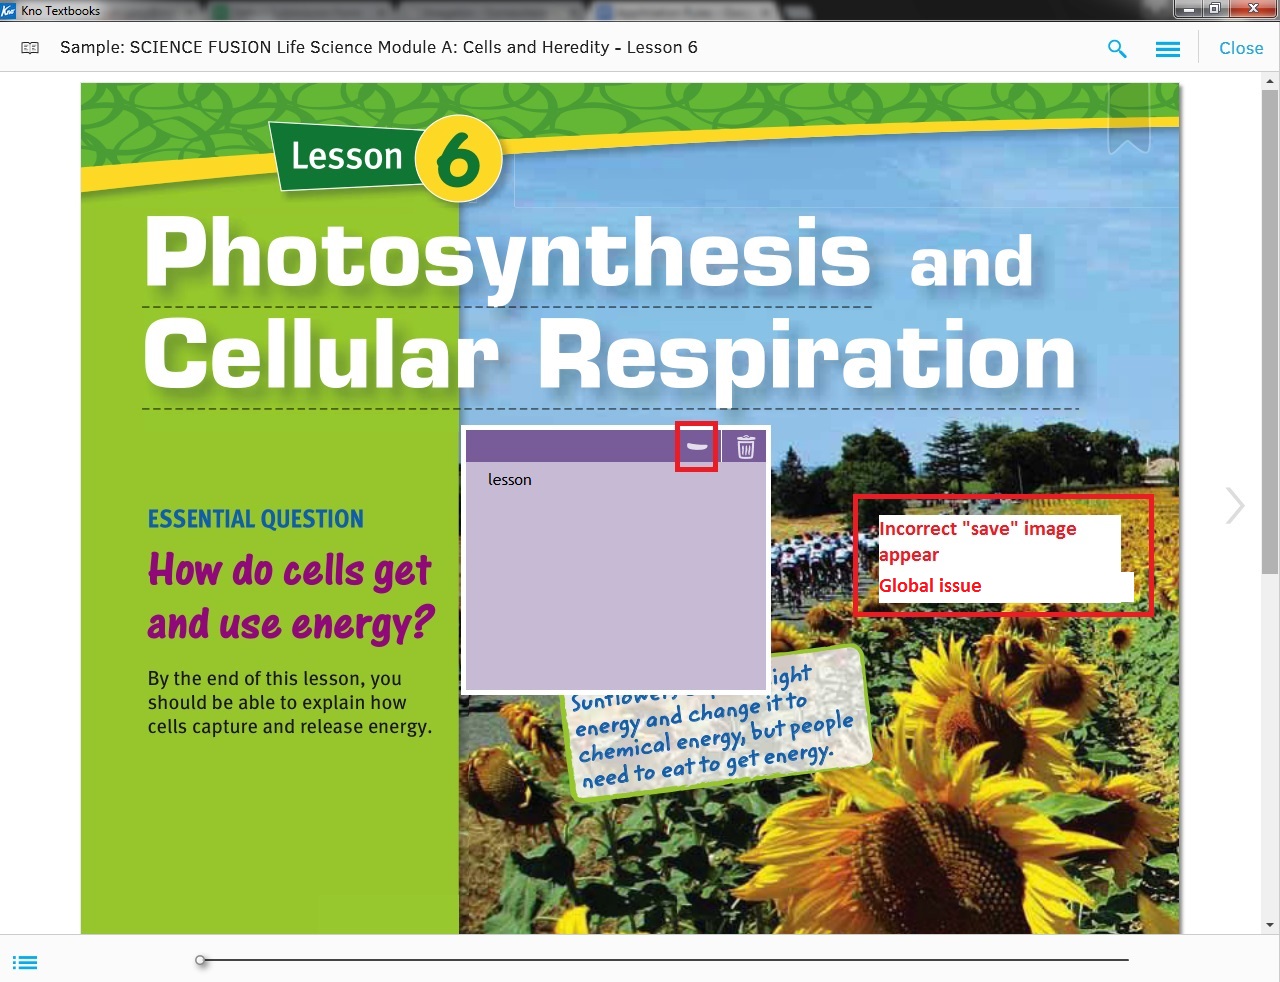
Task: Click the "ESSENTIAL QUESTION" heading
Action: 256,519
